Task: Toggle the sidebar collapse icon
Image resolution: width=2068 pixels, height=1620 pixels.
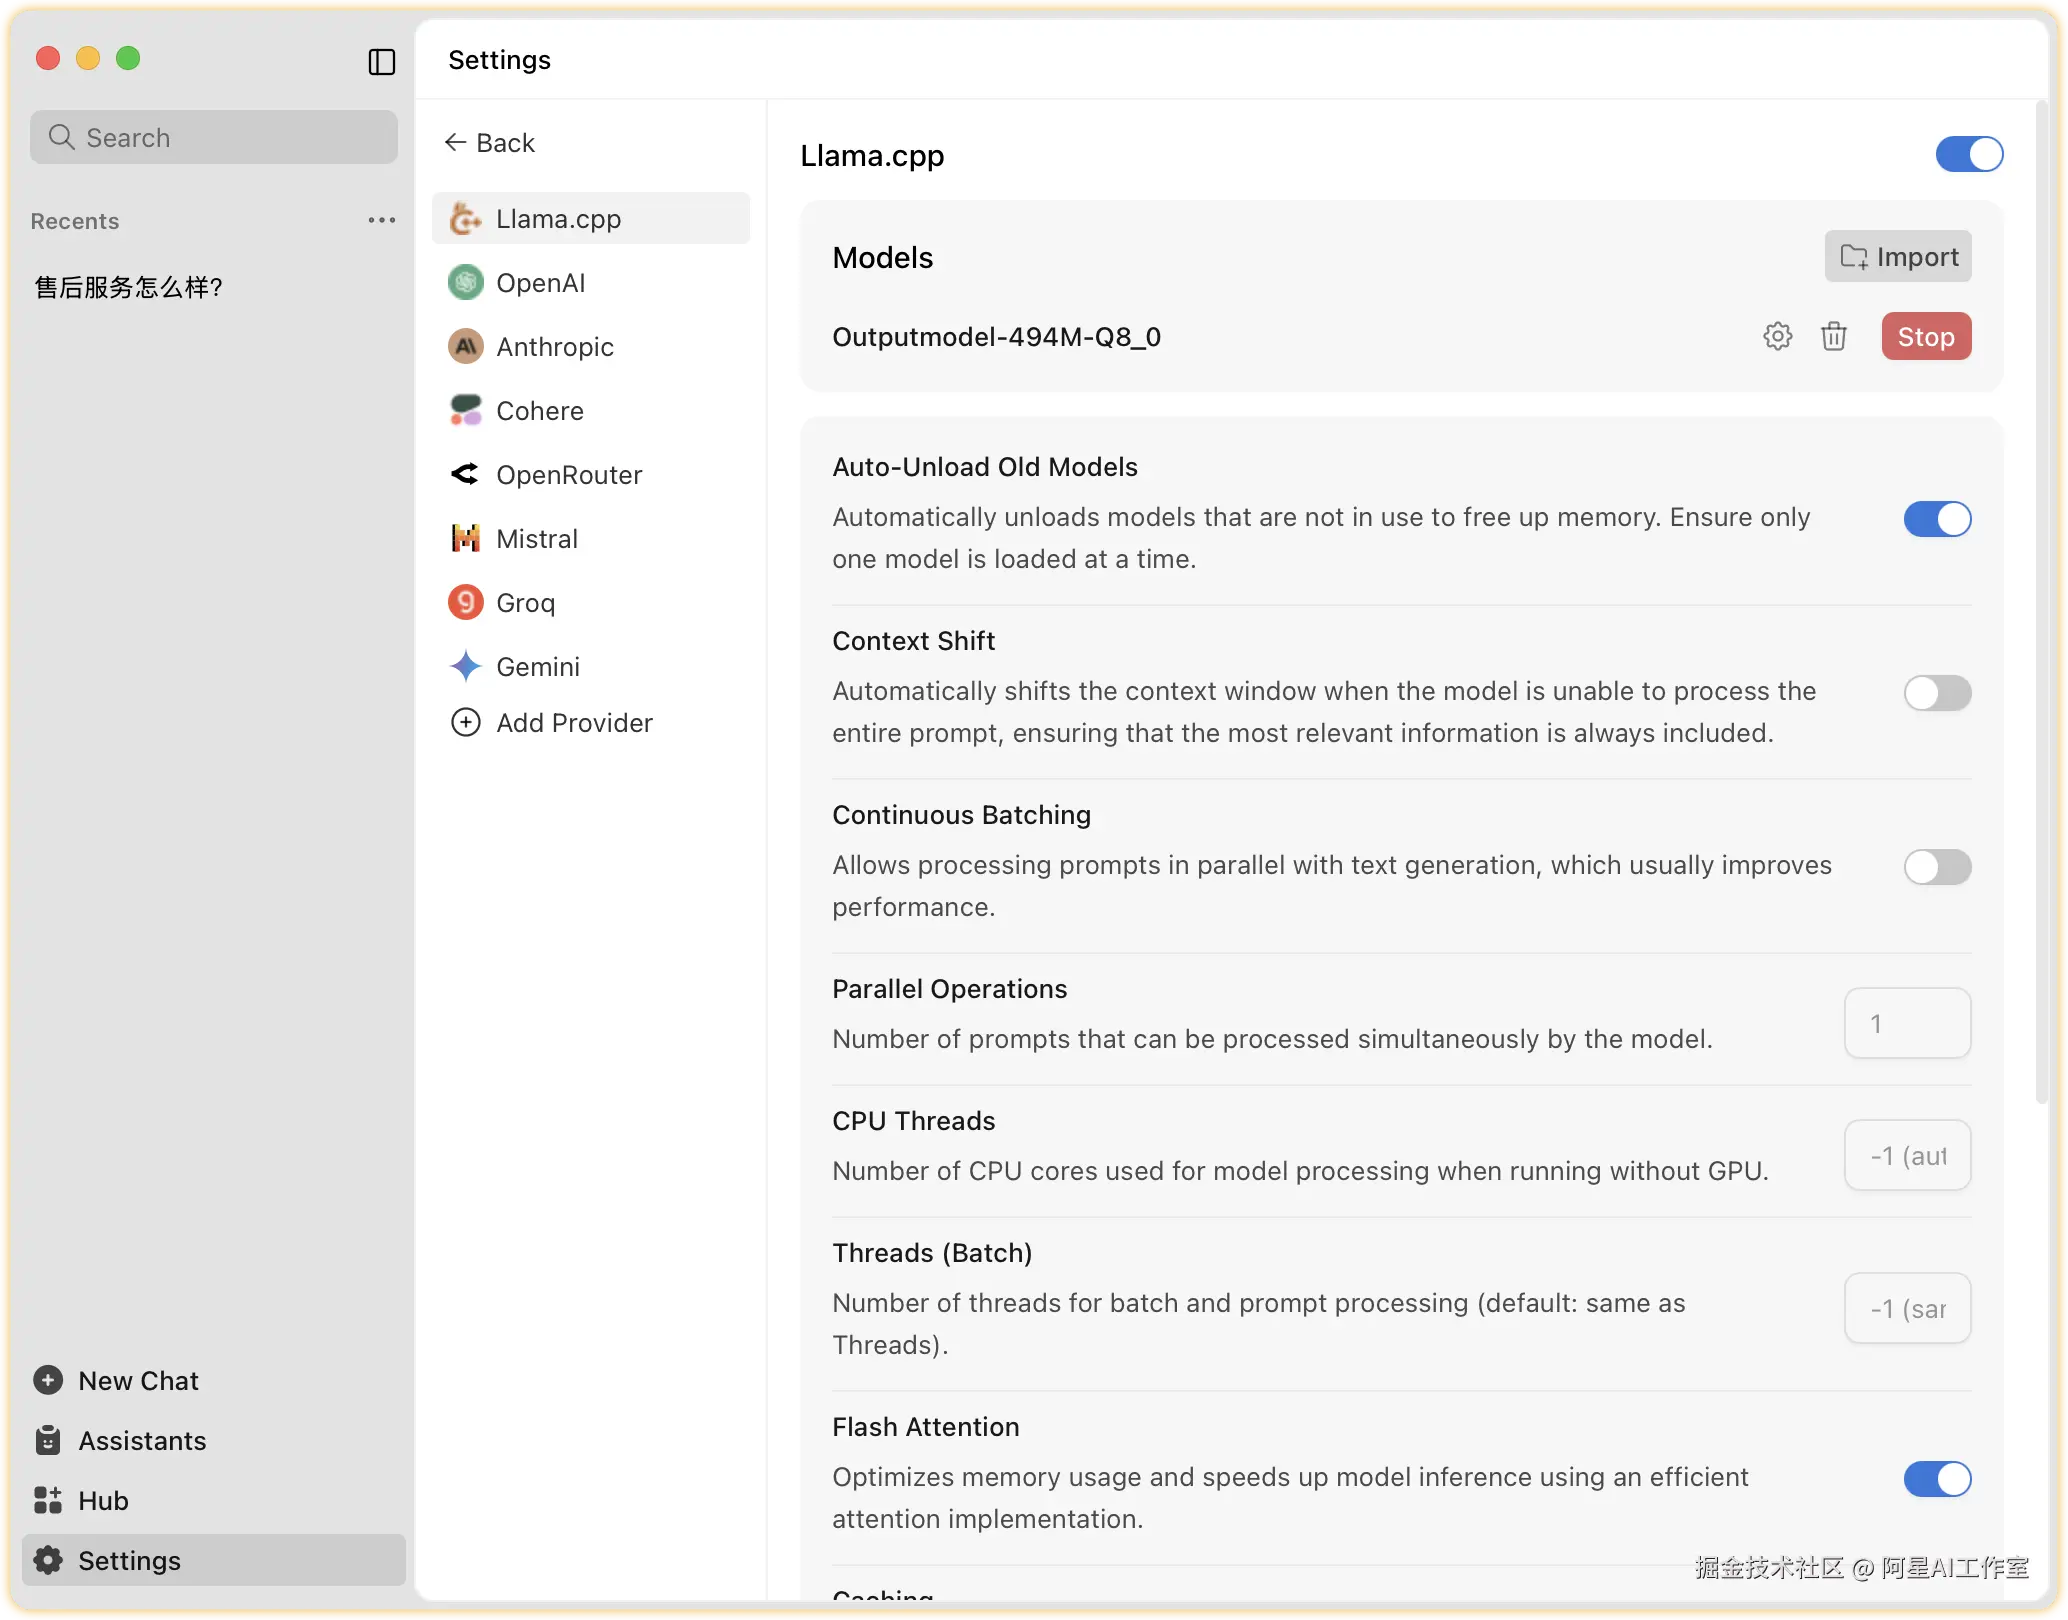Action: (x=382, y=62)
